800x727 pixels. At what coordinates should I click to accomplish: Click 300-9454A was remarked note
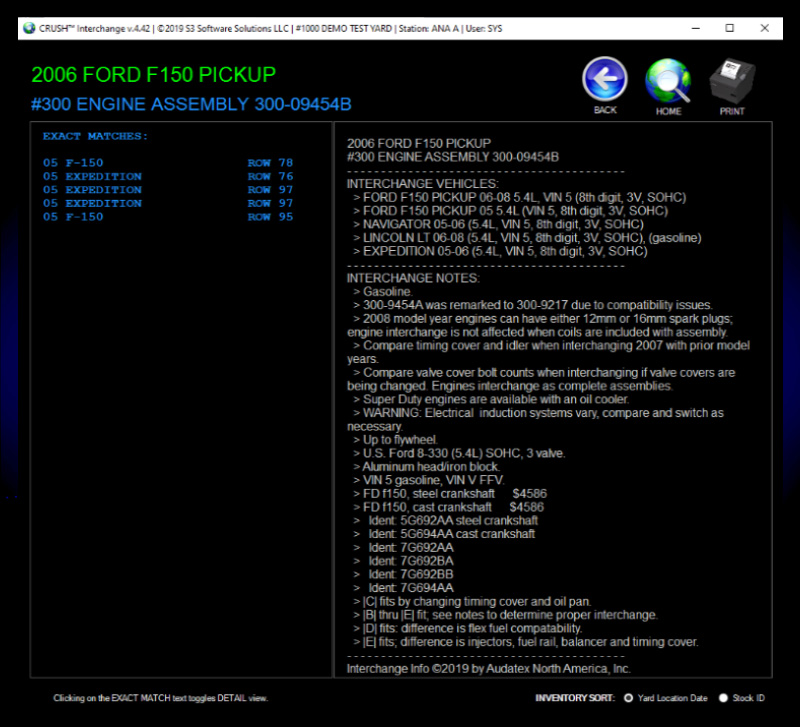coord(533,305)
